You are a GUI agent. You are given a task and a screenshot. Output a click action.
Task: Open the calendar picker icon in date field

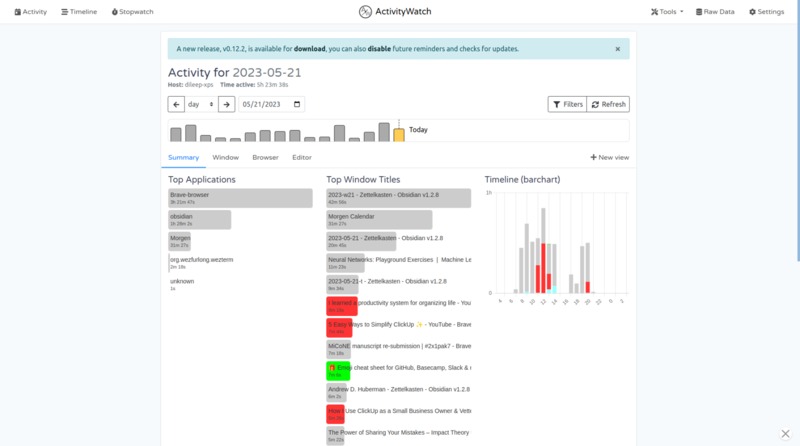tap(297, 104)
